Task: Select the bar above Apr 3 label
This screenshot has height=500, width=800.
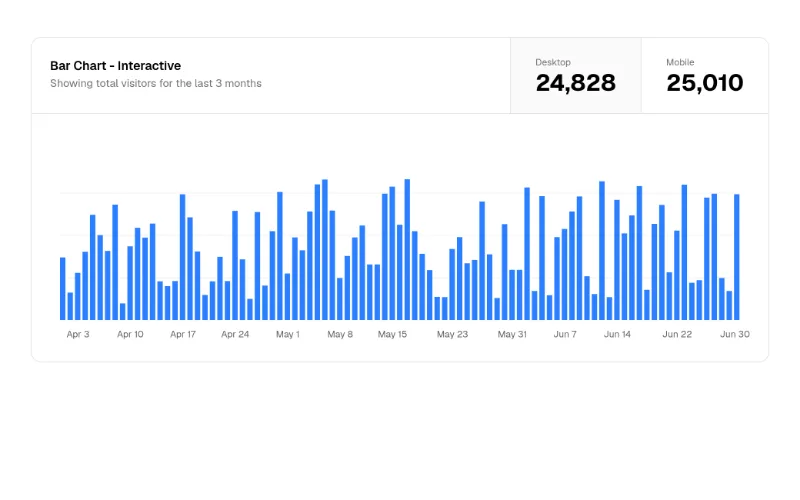Action: point(78,296)
